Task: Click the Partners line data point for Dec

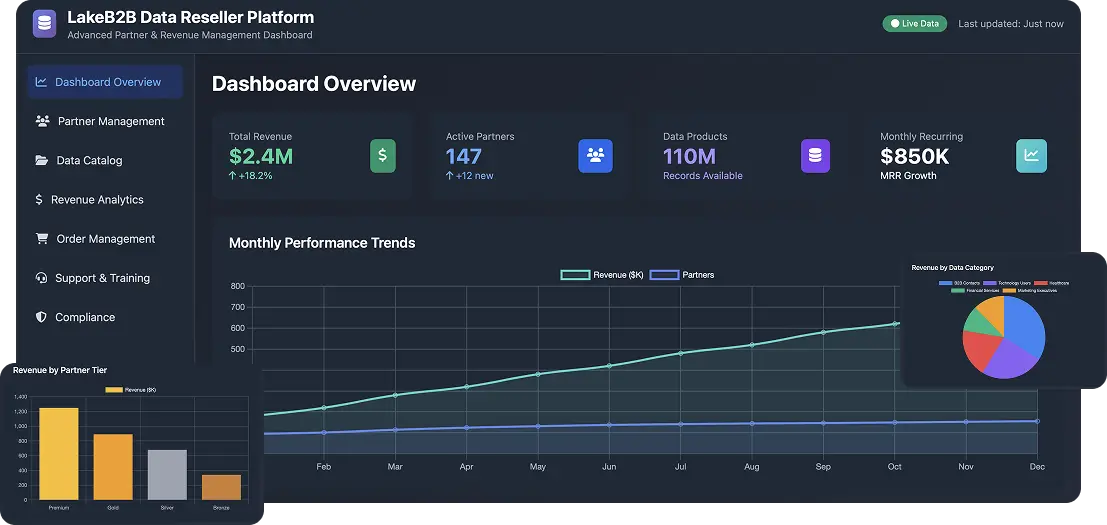Action: pos(1037,421)
